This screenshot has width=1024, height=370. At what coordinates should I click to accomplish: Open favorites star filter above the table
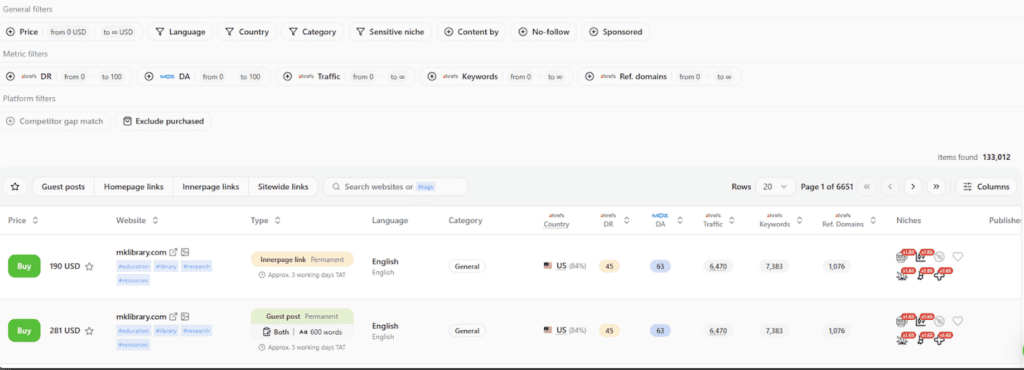[x=15, y=187]
